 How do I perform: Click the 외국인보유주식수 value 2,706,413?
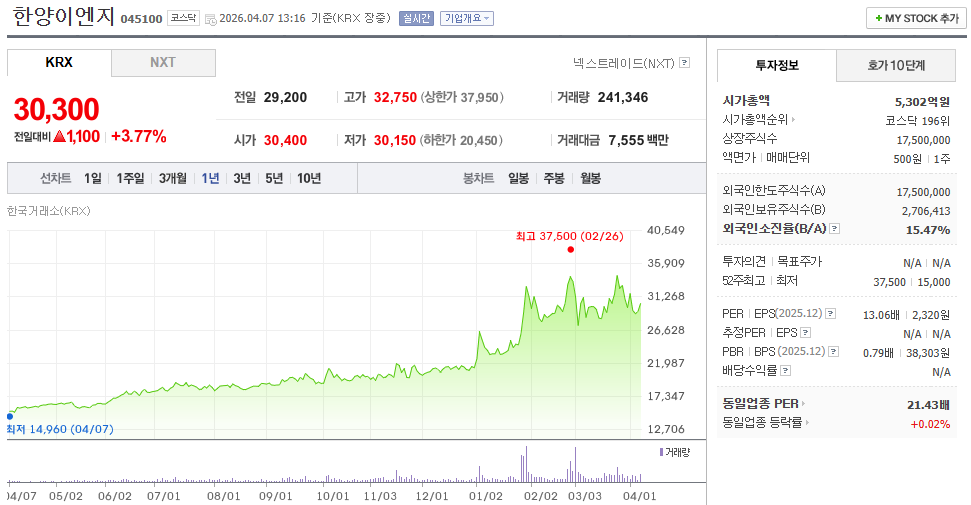coord(926,211)
